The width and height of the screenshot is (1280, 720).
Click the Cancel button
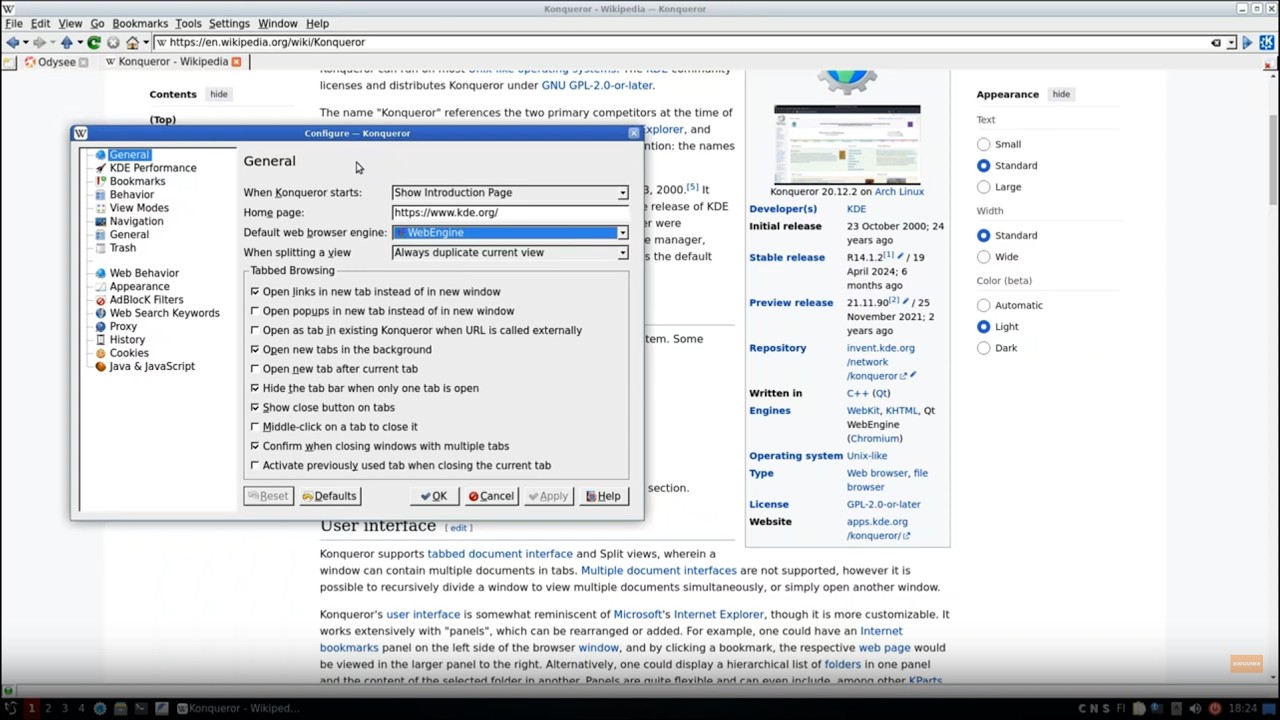[491, 496]
